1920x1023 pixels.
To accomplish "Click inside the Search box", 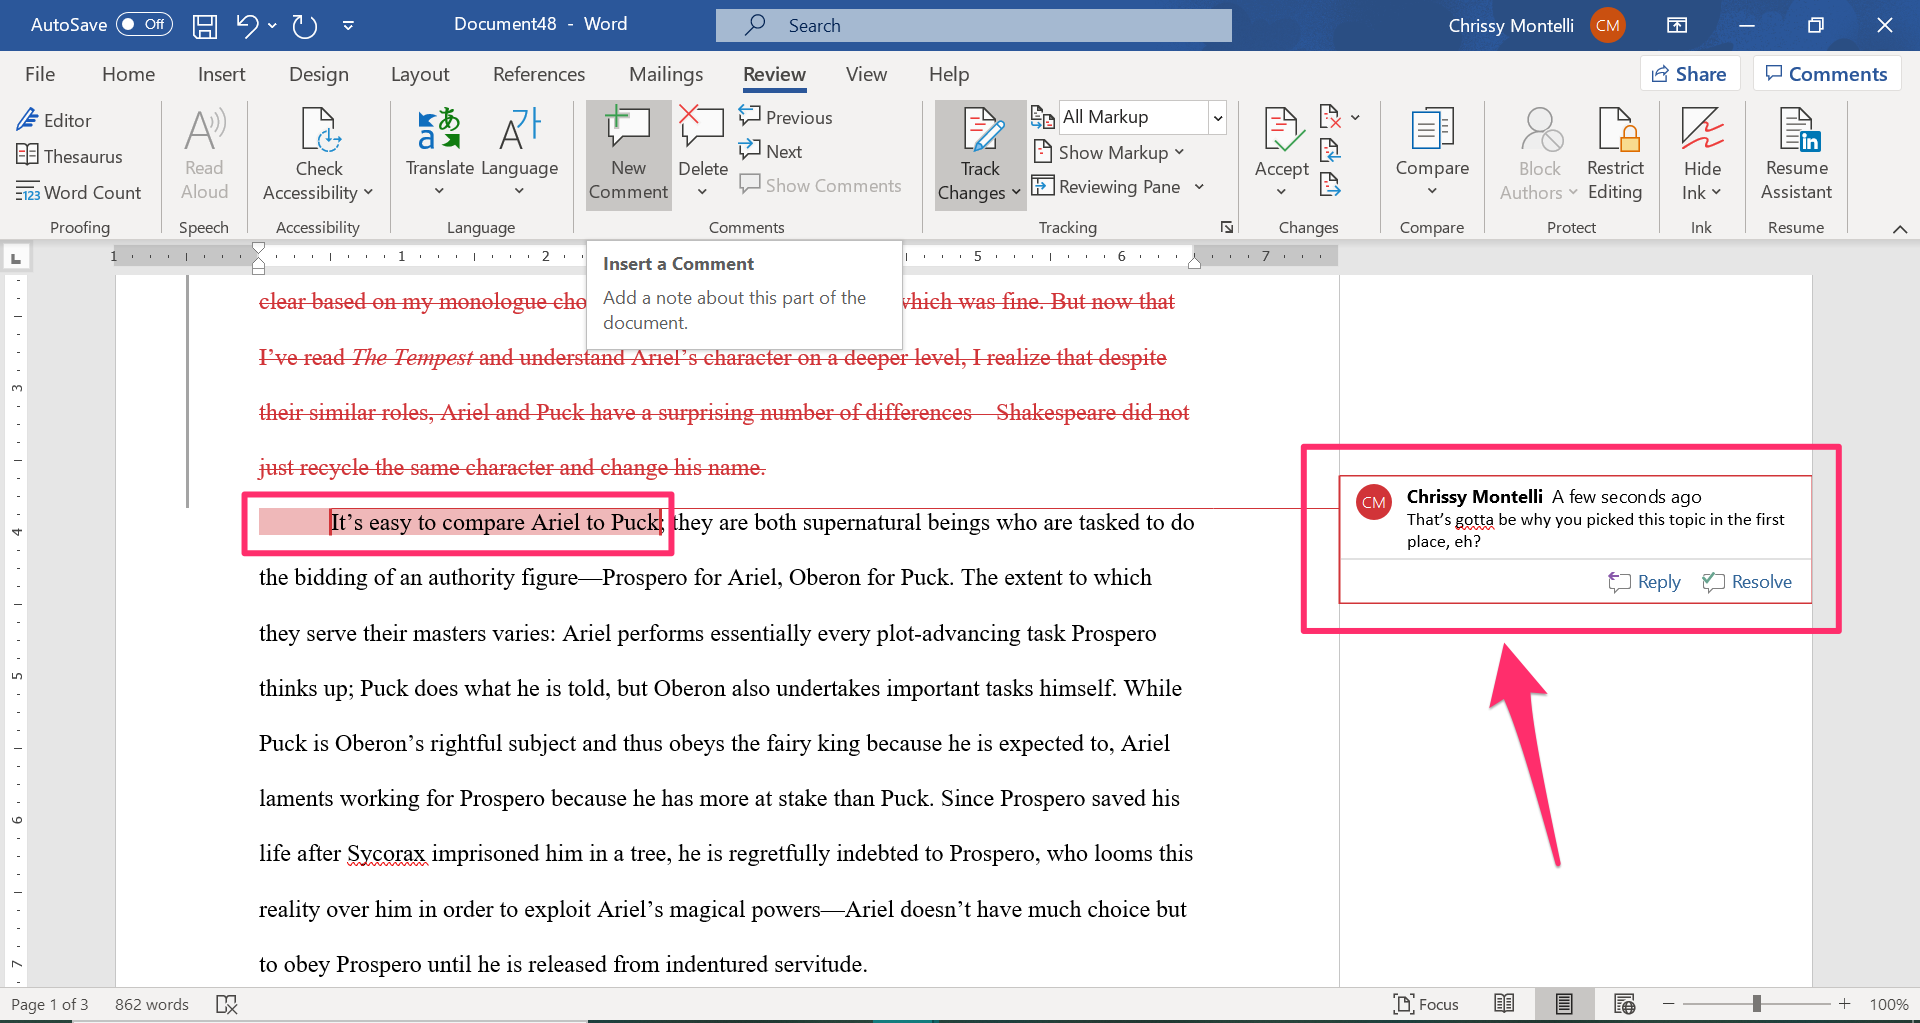I will (x=970, y=24).
